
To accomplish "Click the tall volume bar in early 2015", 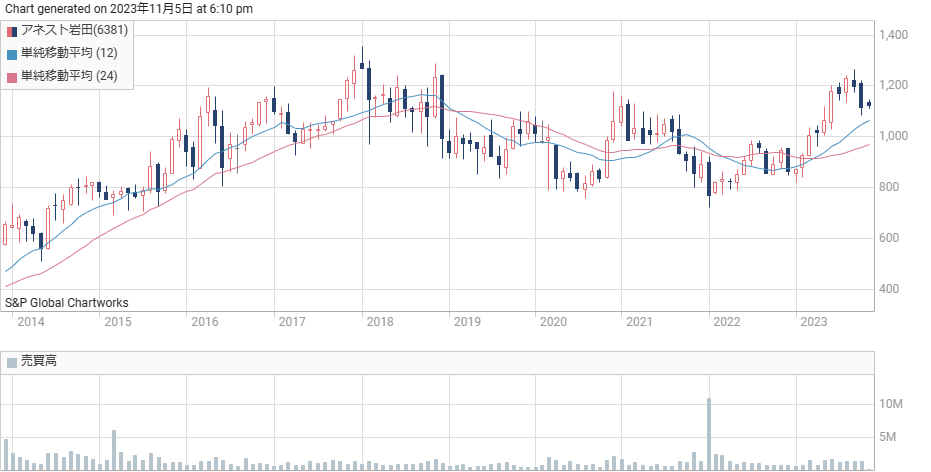I will [114, 450].
